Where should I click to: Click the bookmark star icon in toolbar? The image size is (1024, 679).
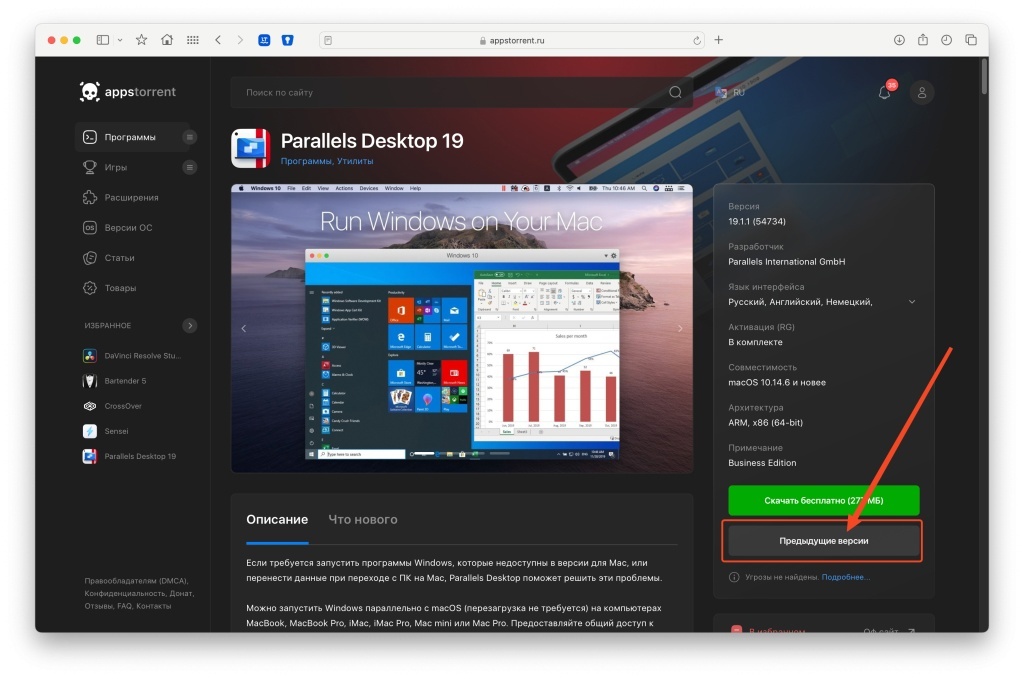[x=141, y=40]
